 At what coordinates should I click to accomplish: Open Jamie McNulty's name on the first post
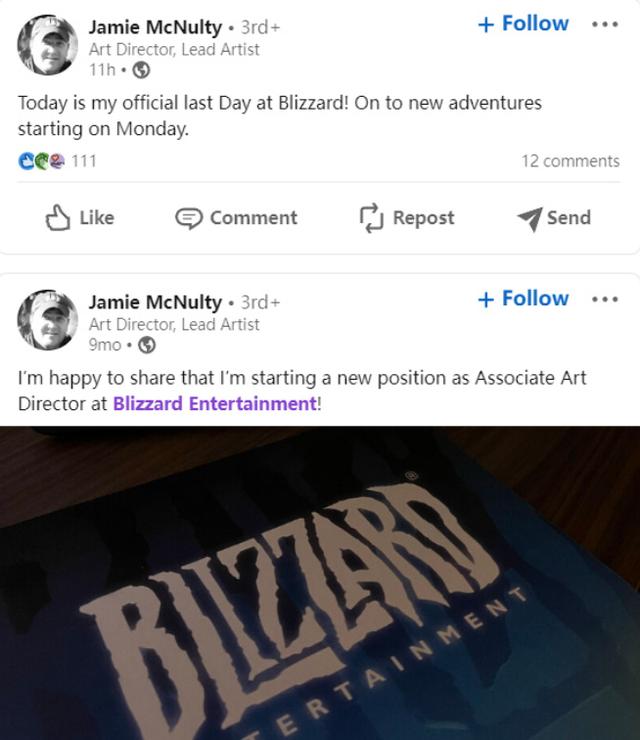click(x=155, y=27)
